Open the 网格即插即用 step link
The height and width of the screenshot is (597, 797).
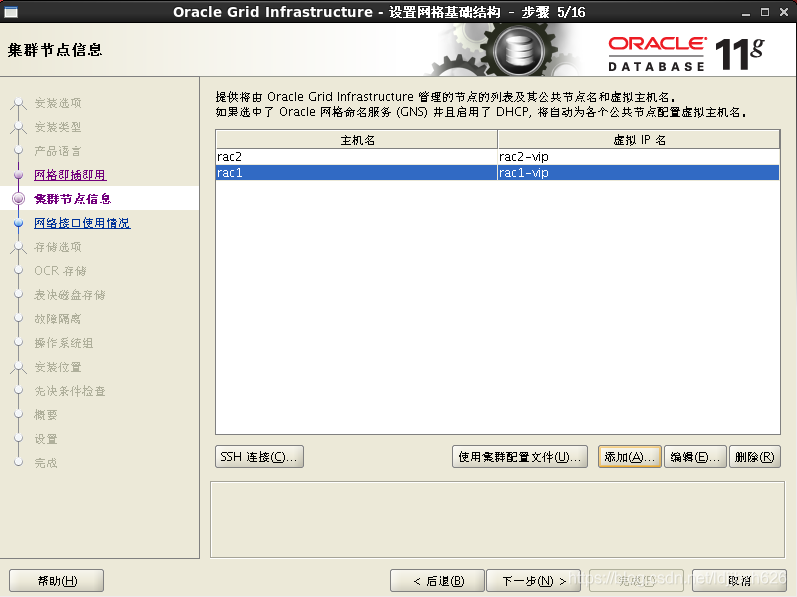(x=70, y=175)
